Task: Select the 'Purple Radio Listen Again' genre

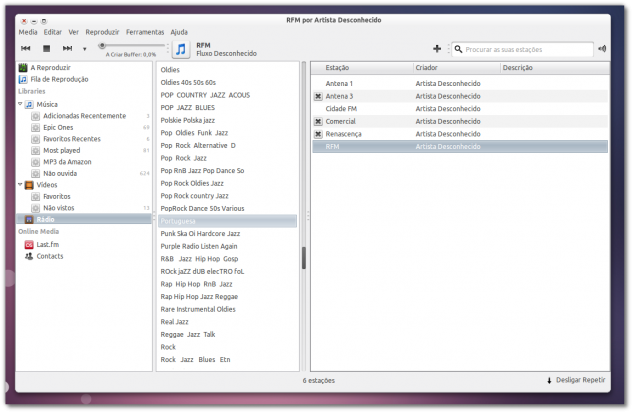Action: 199,246
